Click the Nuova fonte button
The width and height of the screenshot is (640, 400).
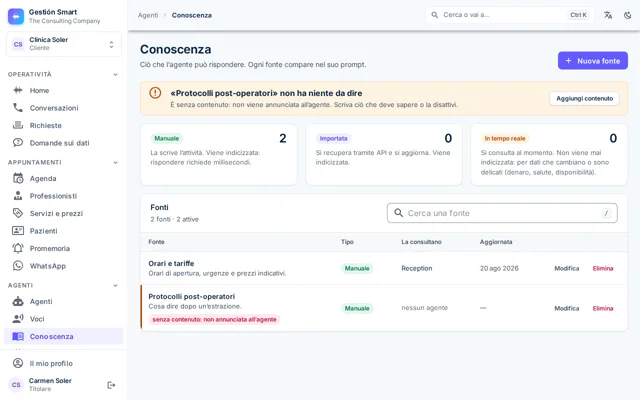point(593,60)
